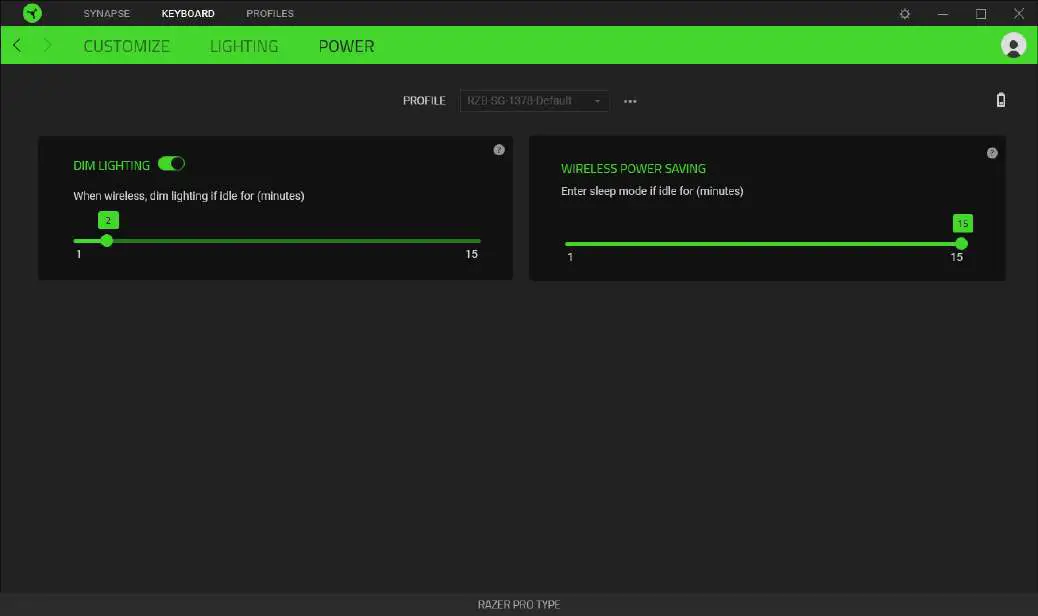Expand the Profile dropdown list

pos(534,101)
